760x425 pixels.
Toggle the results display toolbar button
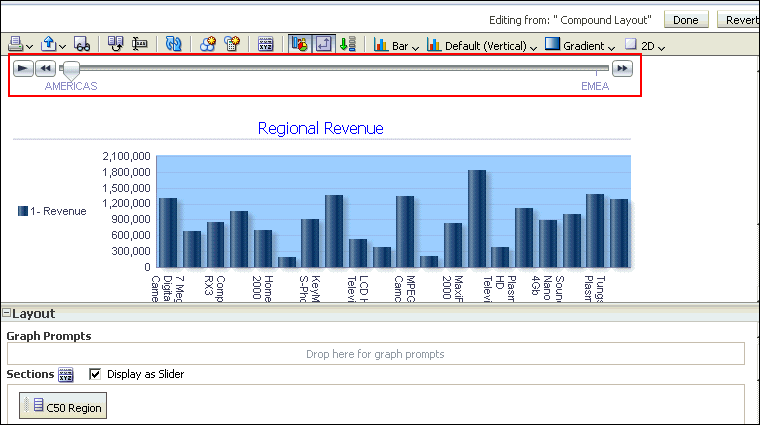299,45
